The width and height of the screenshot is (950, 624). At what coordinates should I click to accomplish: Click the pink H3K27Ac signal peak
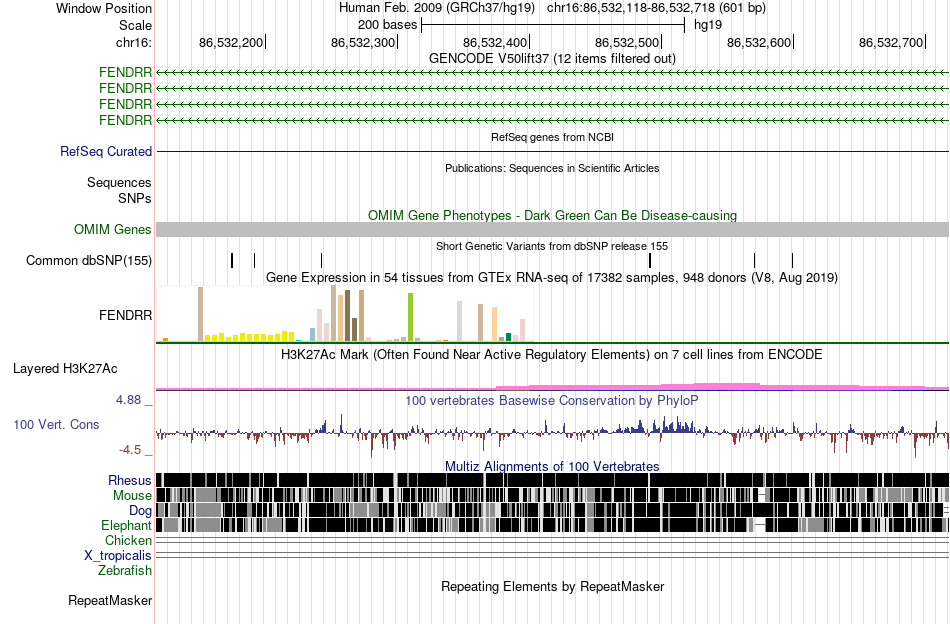(x=726, y=385)
